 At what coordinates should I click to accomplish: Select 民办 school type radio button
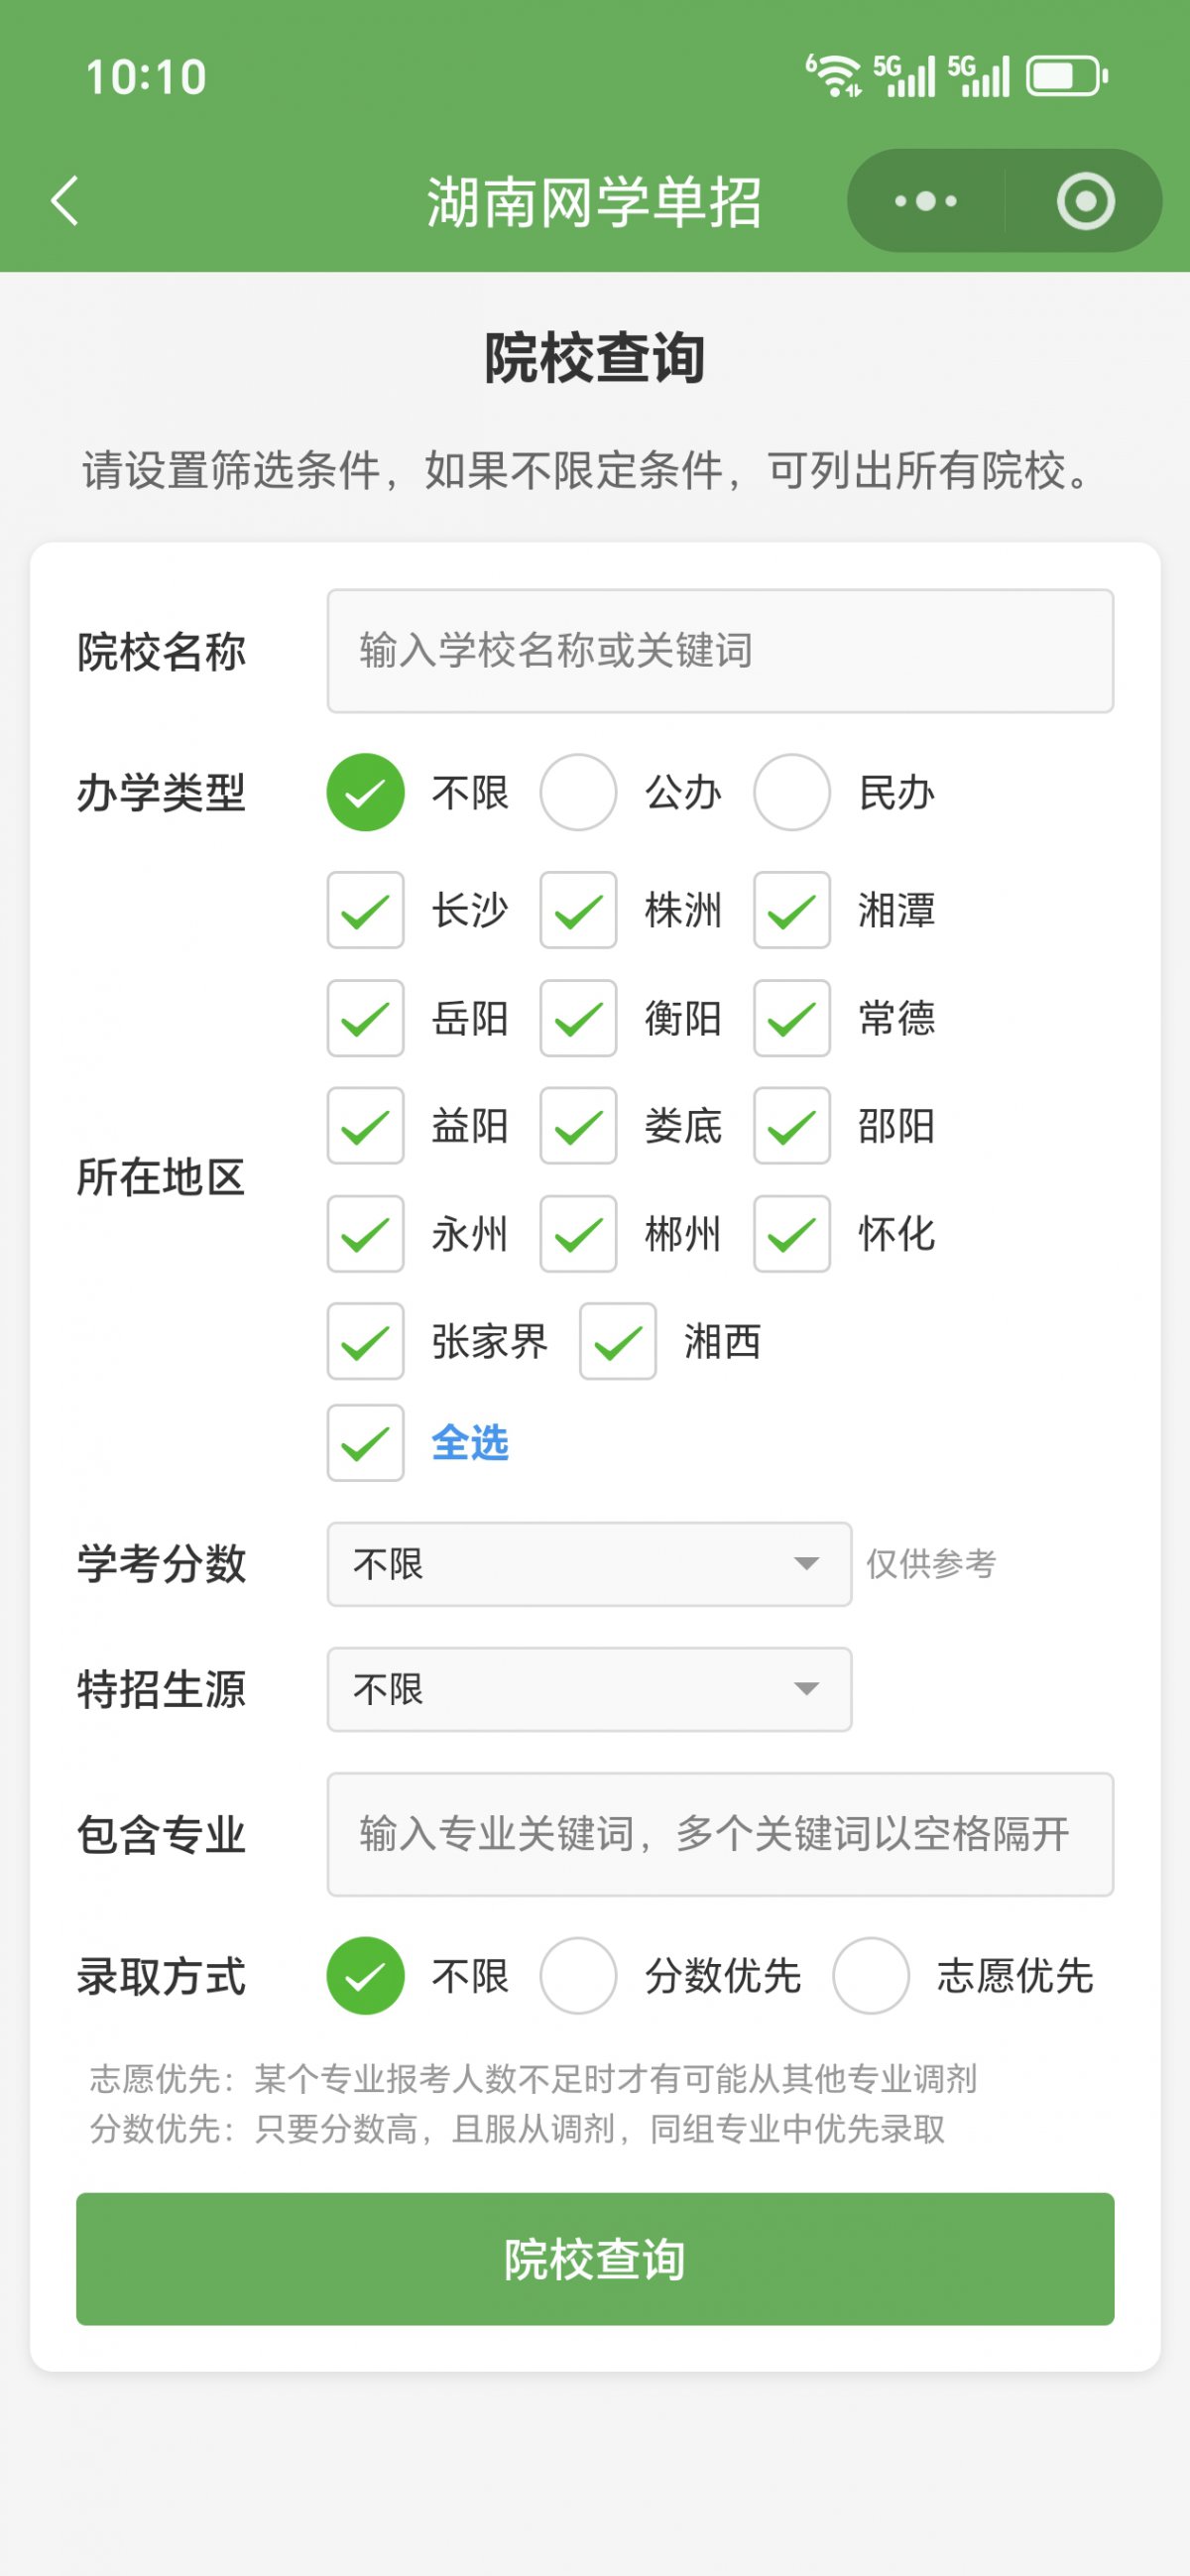[791, 792]
